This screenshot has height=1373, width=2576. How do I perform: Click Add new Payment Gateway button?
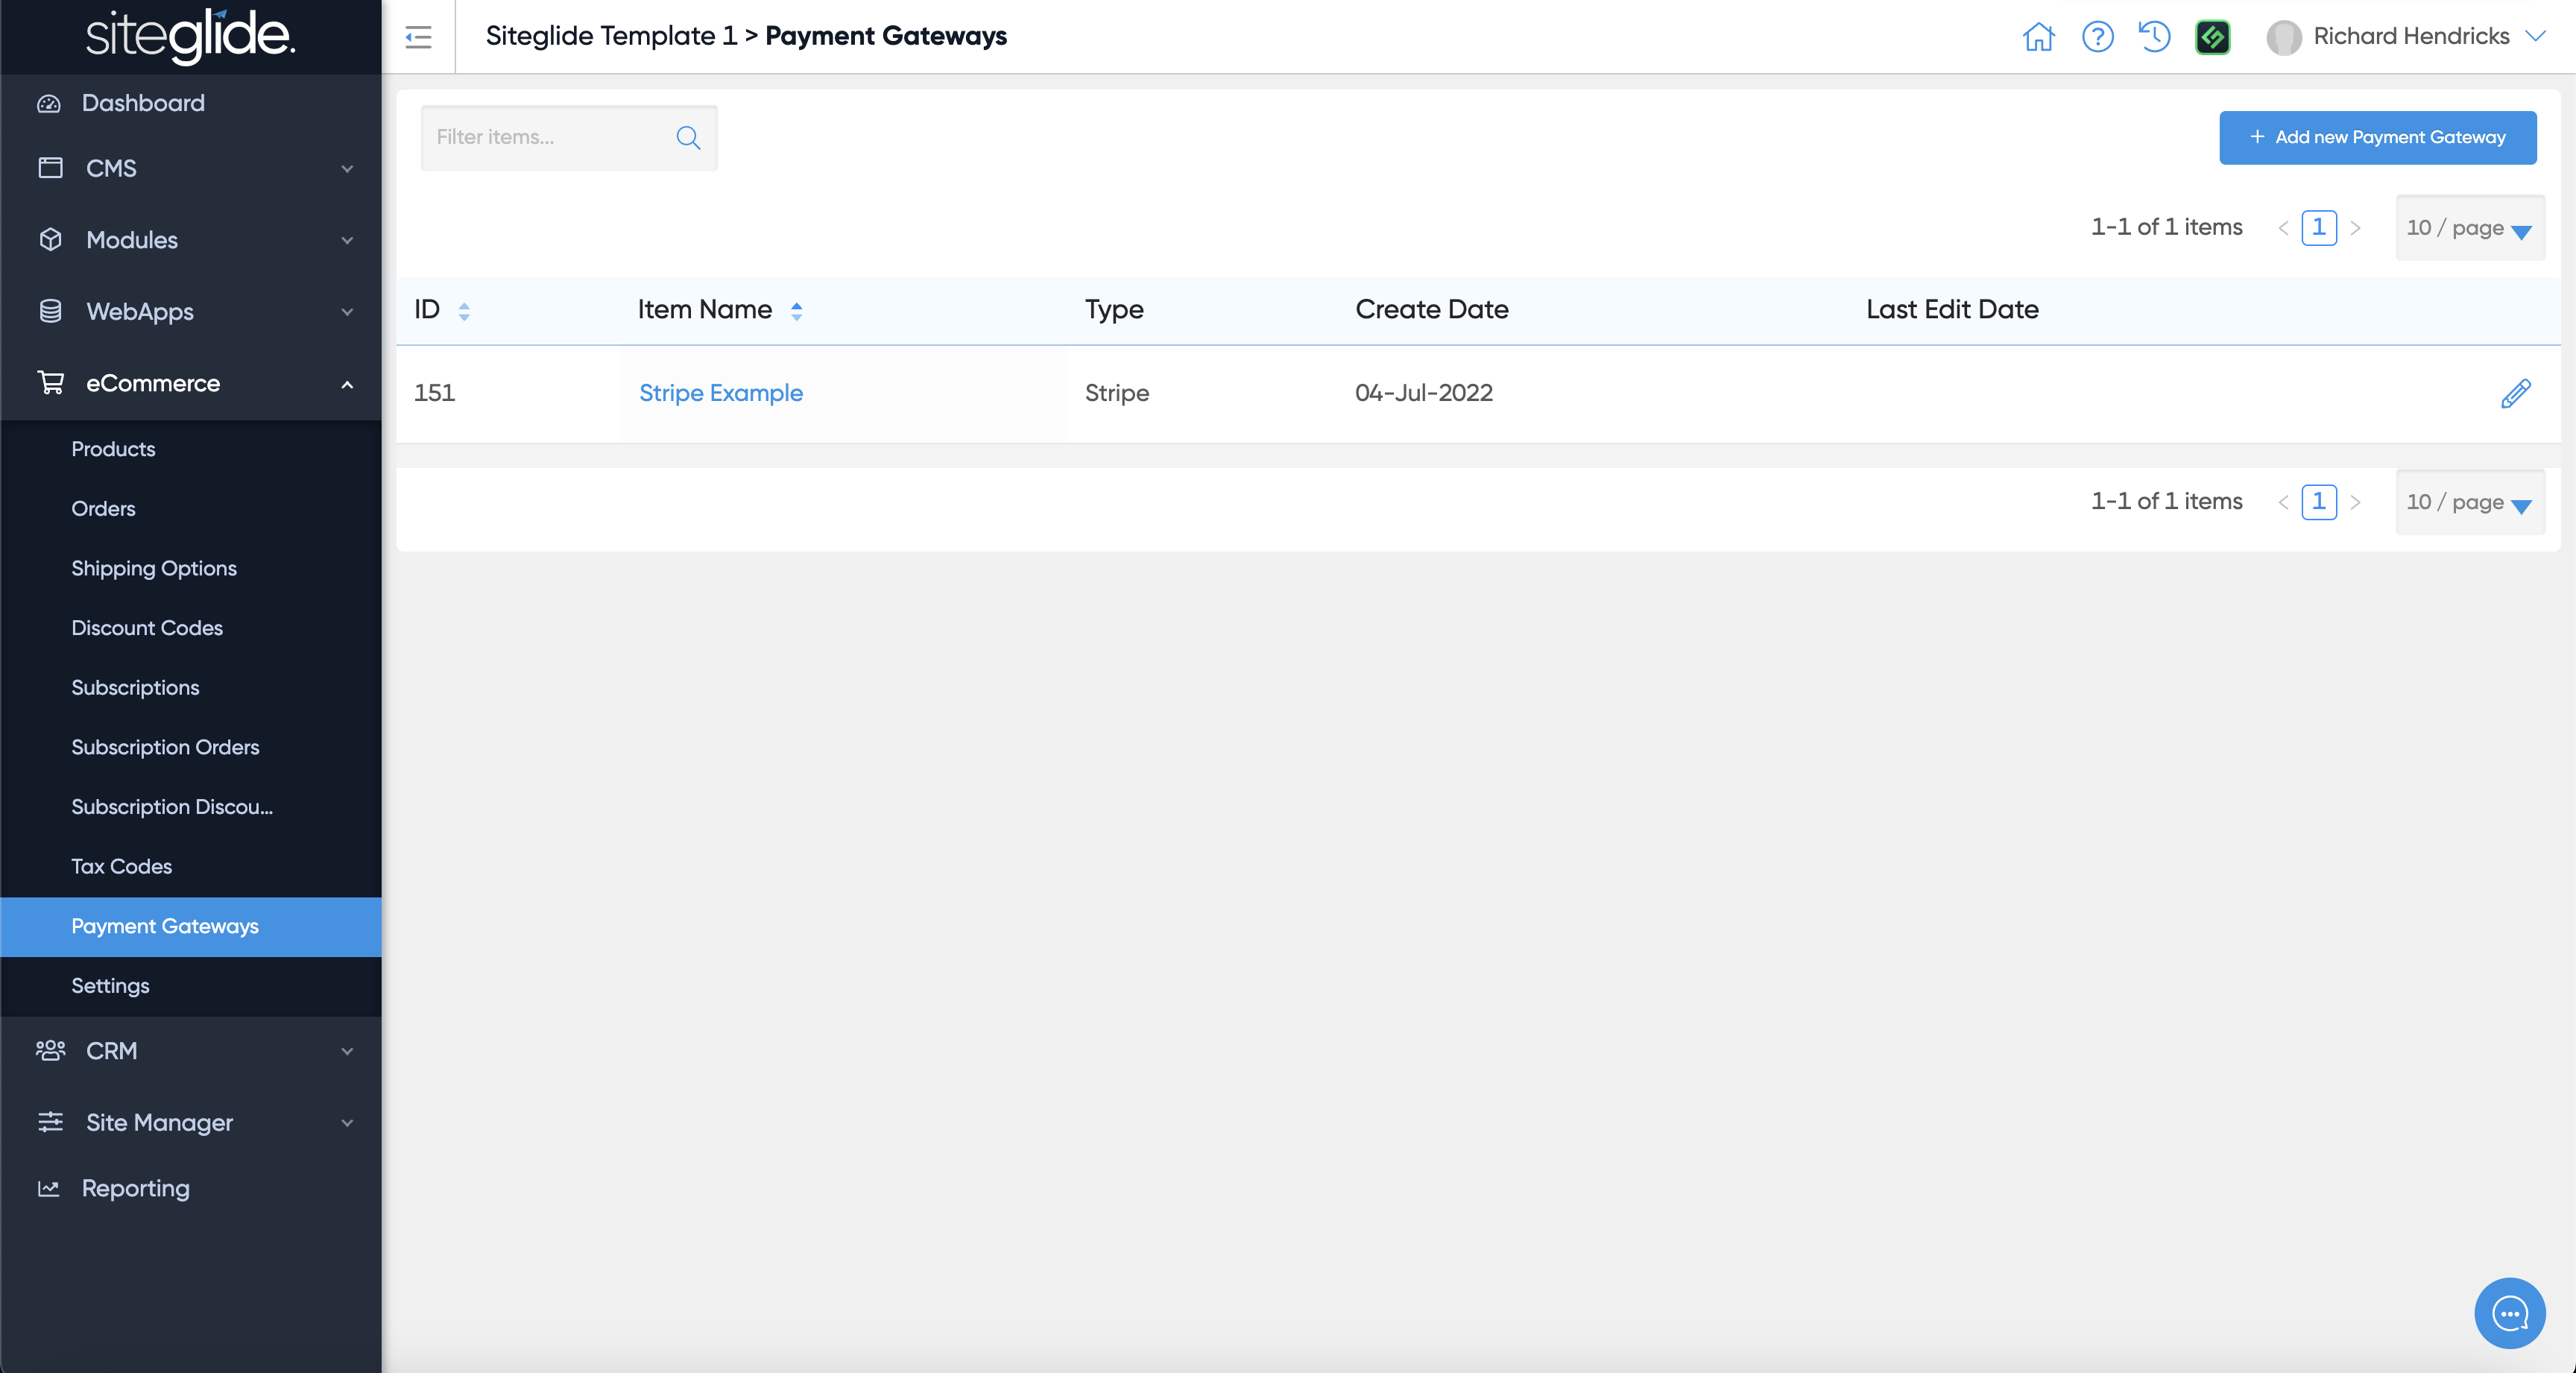coord(2377,137)
